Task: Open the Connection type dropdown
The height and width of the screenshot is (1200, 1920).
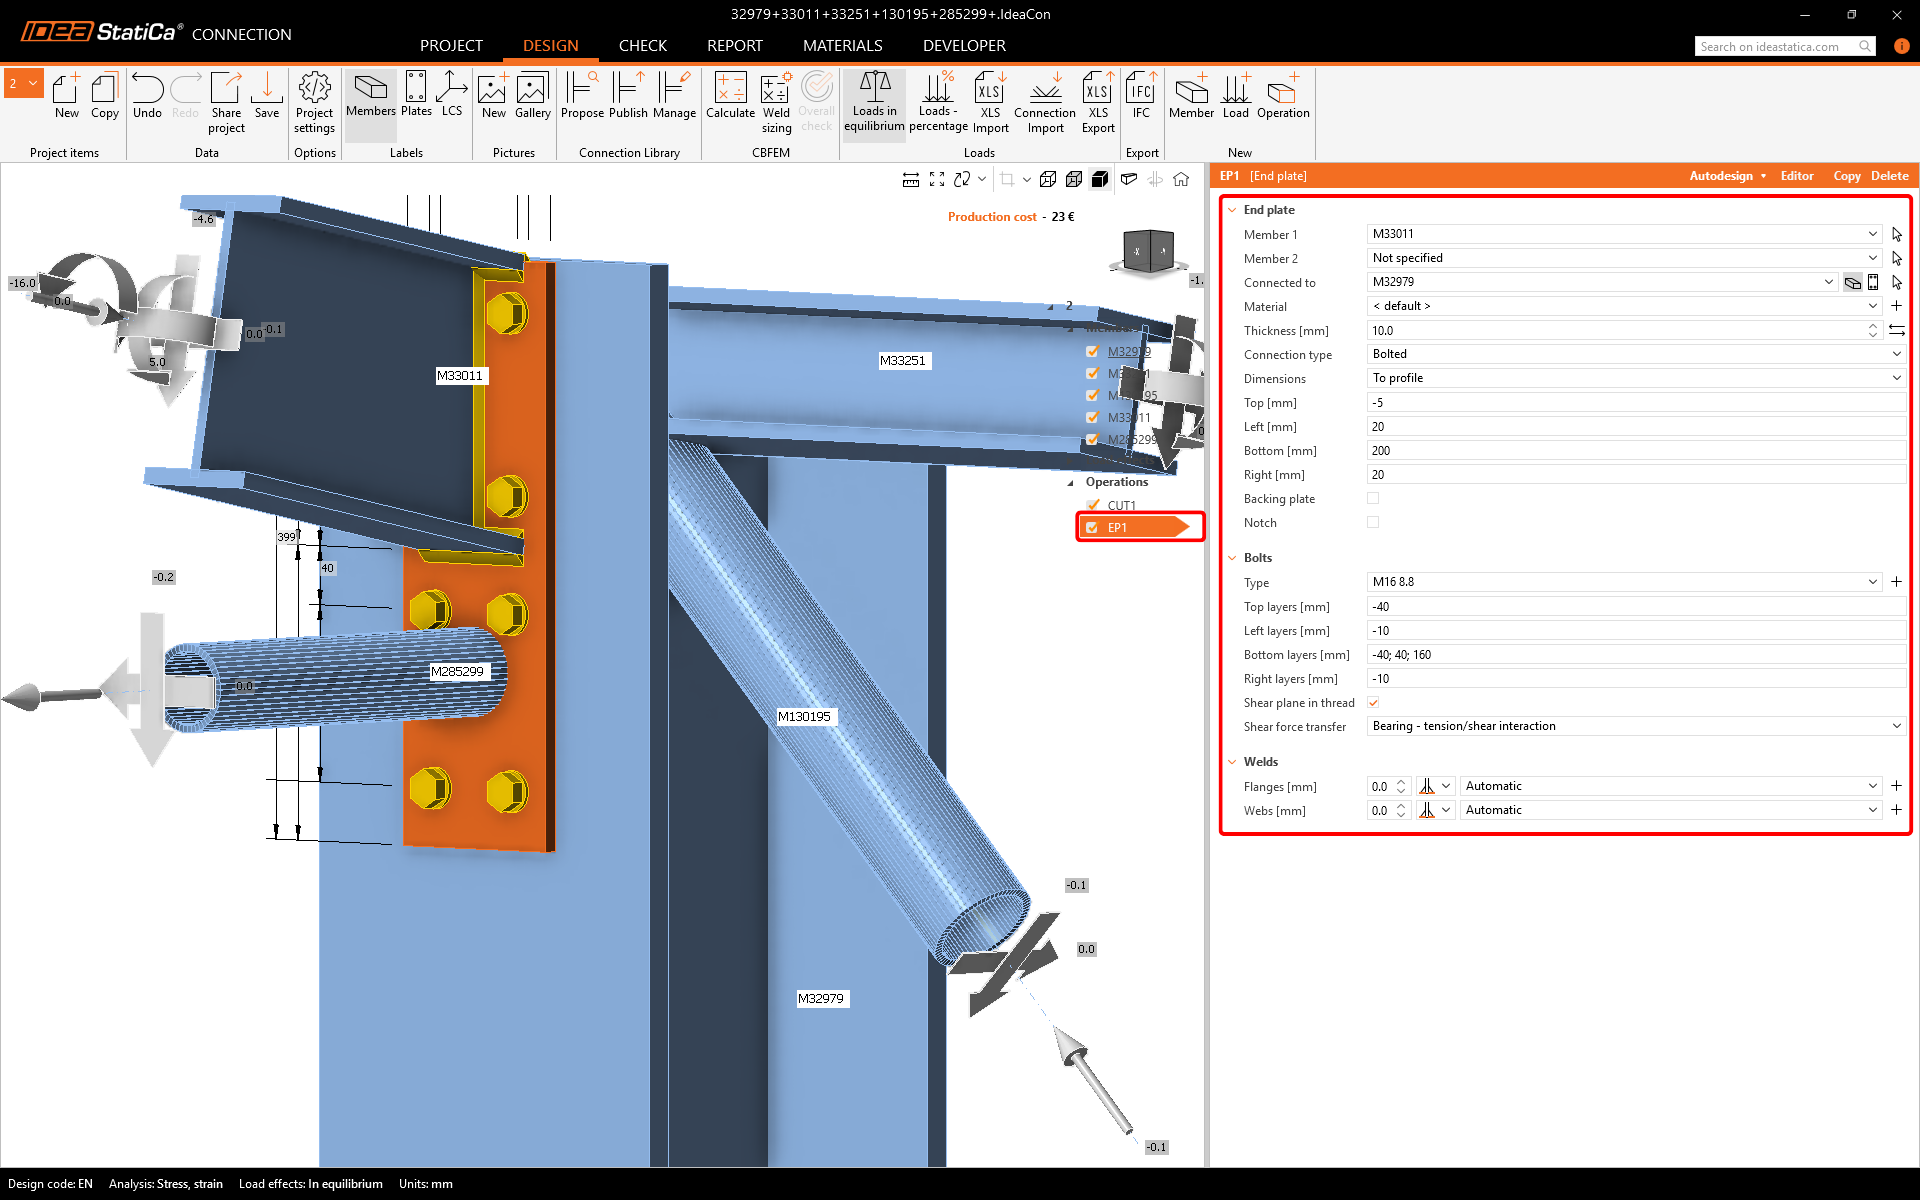Action: [x=1634, y=354]
